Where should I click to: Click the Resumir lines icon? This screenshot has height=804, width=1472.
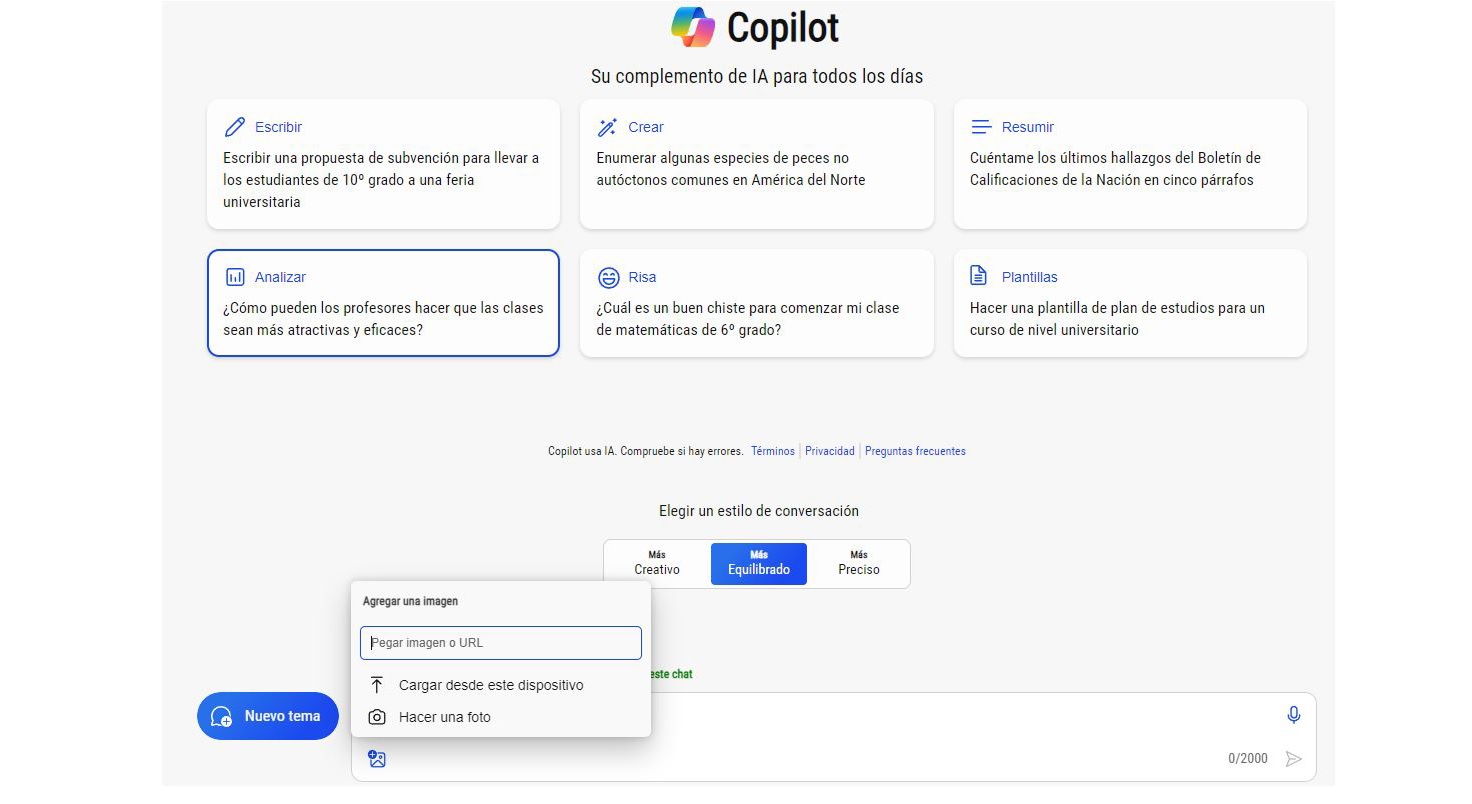pyautogui.click(x=981, y=126)
